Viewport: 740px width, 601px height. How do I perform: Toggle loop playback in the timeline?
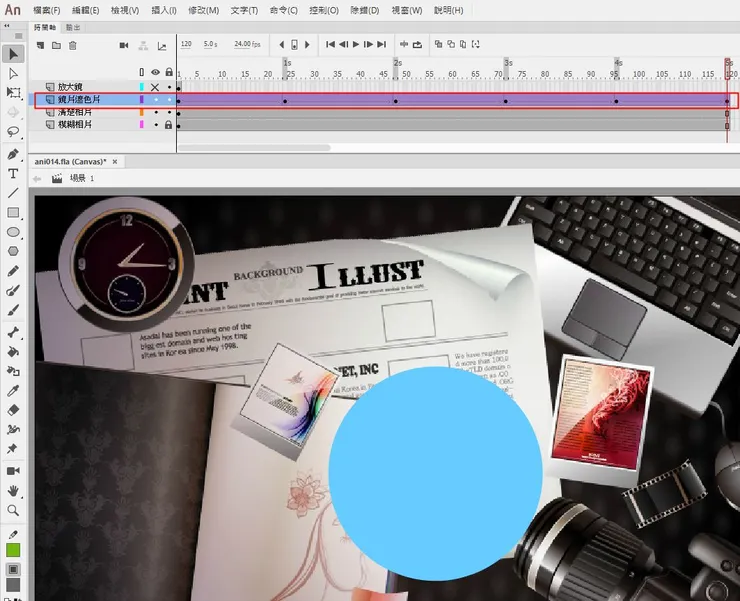[417, 44]
